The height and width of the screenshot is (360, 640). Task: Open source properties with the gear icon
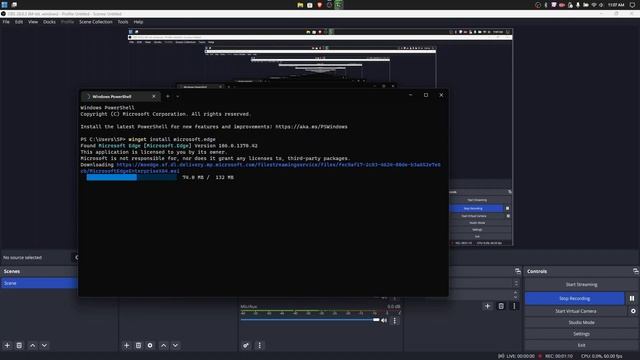(x=150, y=345)
